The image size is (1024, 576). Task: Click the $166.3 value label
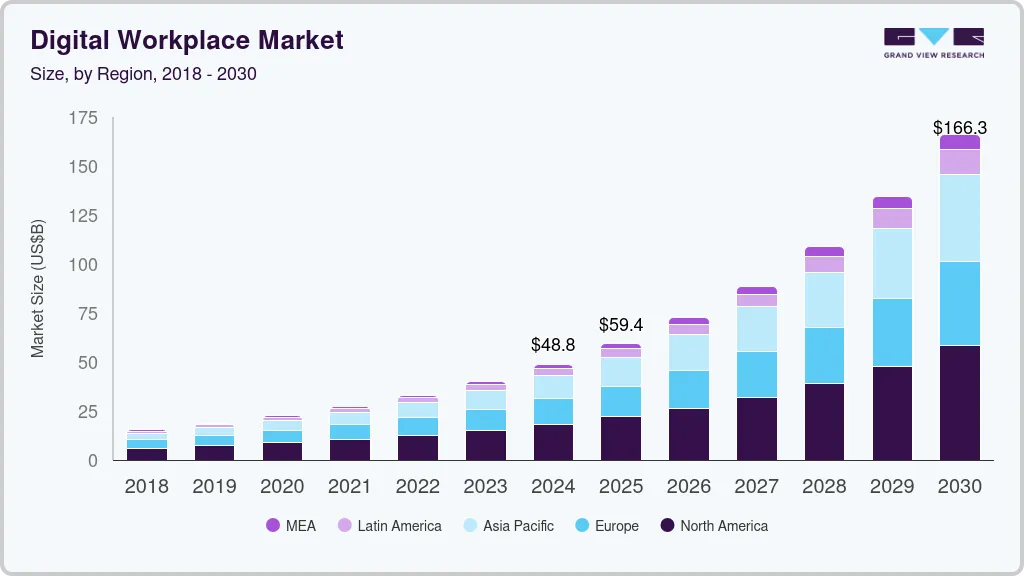point(959,128)
